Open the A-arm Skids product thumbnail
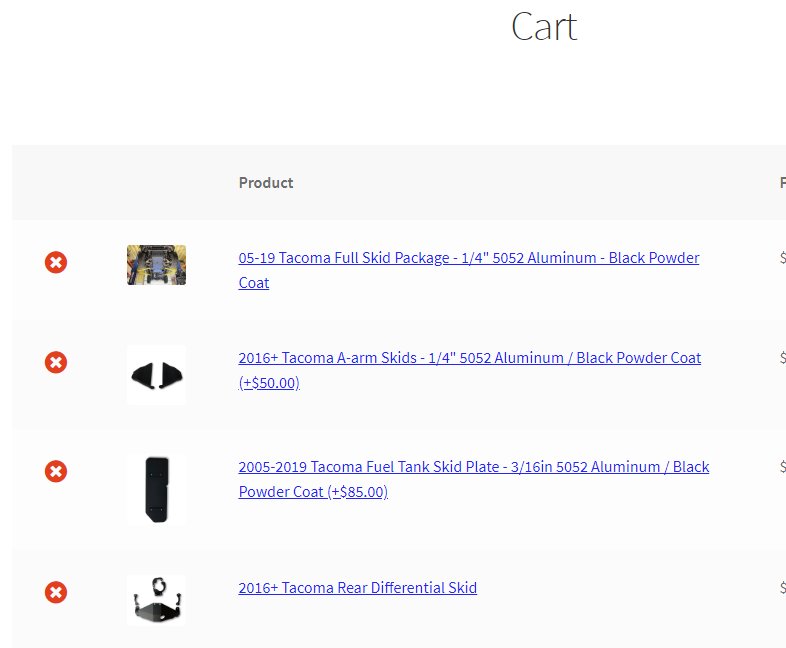 (156, 375)
